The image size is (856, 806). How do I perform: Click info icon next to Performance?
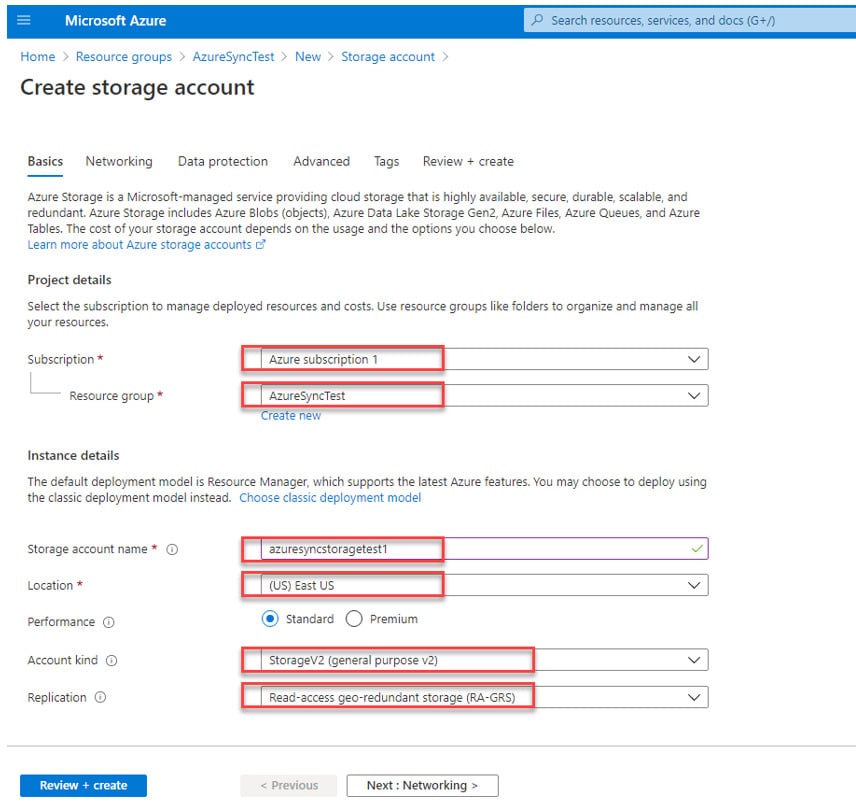coord(109,622)
